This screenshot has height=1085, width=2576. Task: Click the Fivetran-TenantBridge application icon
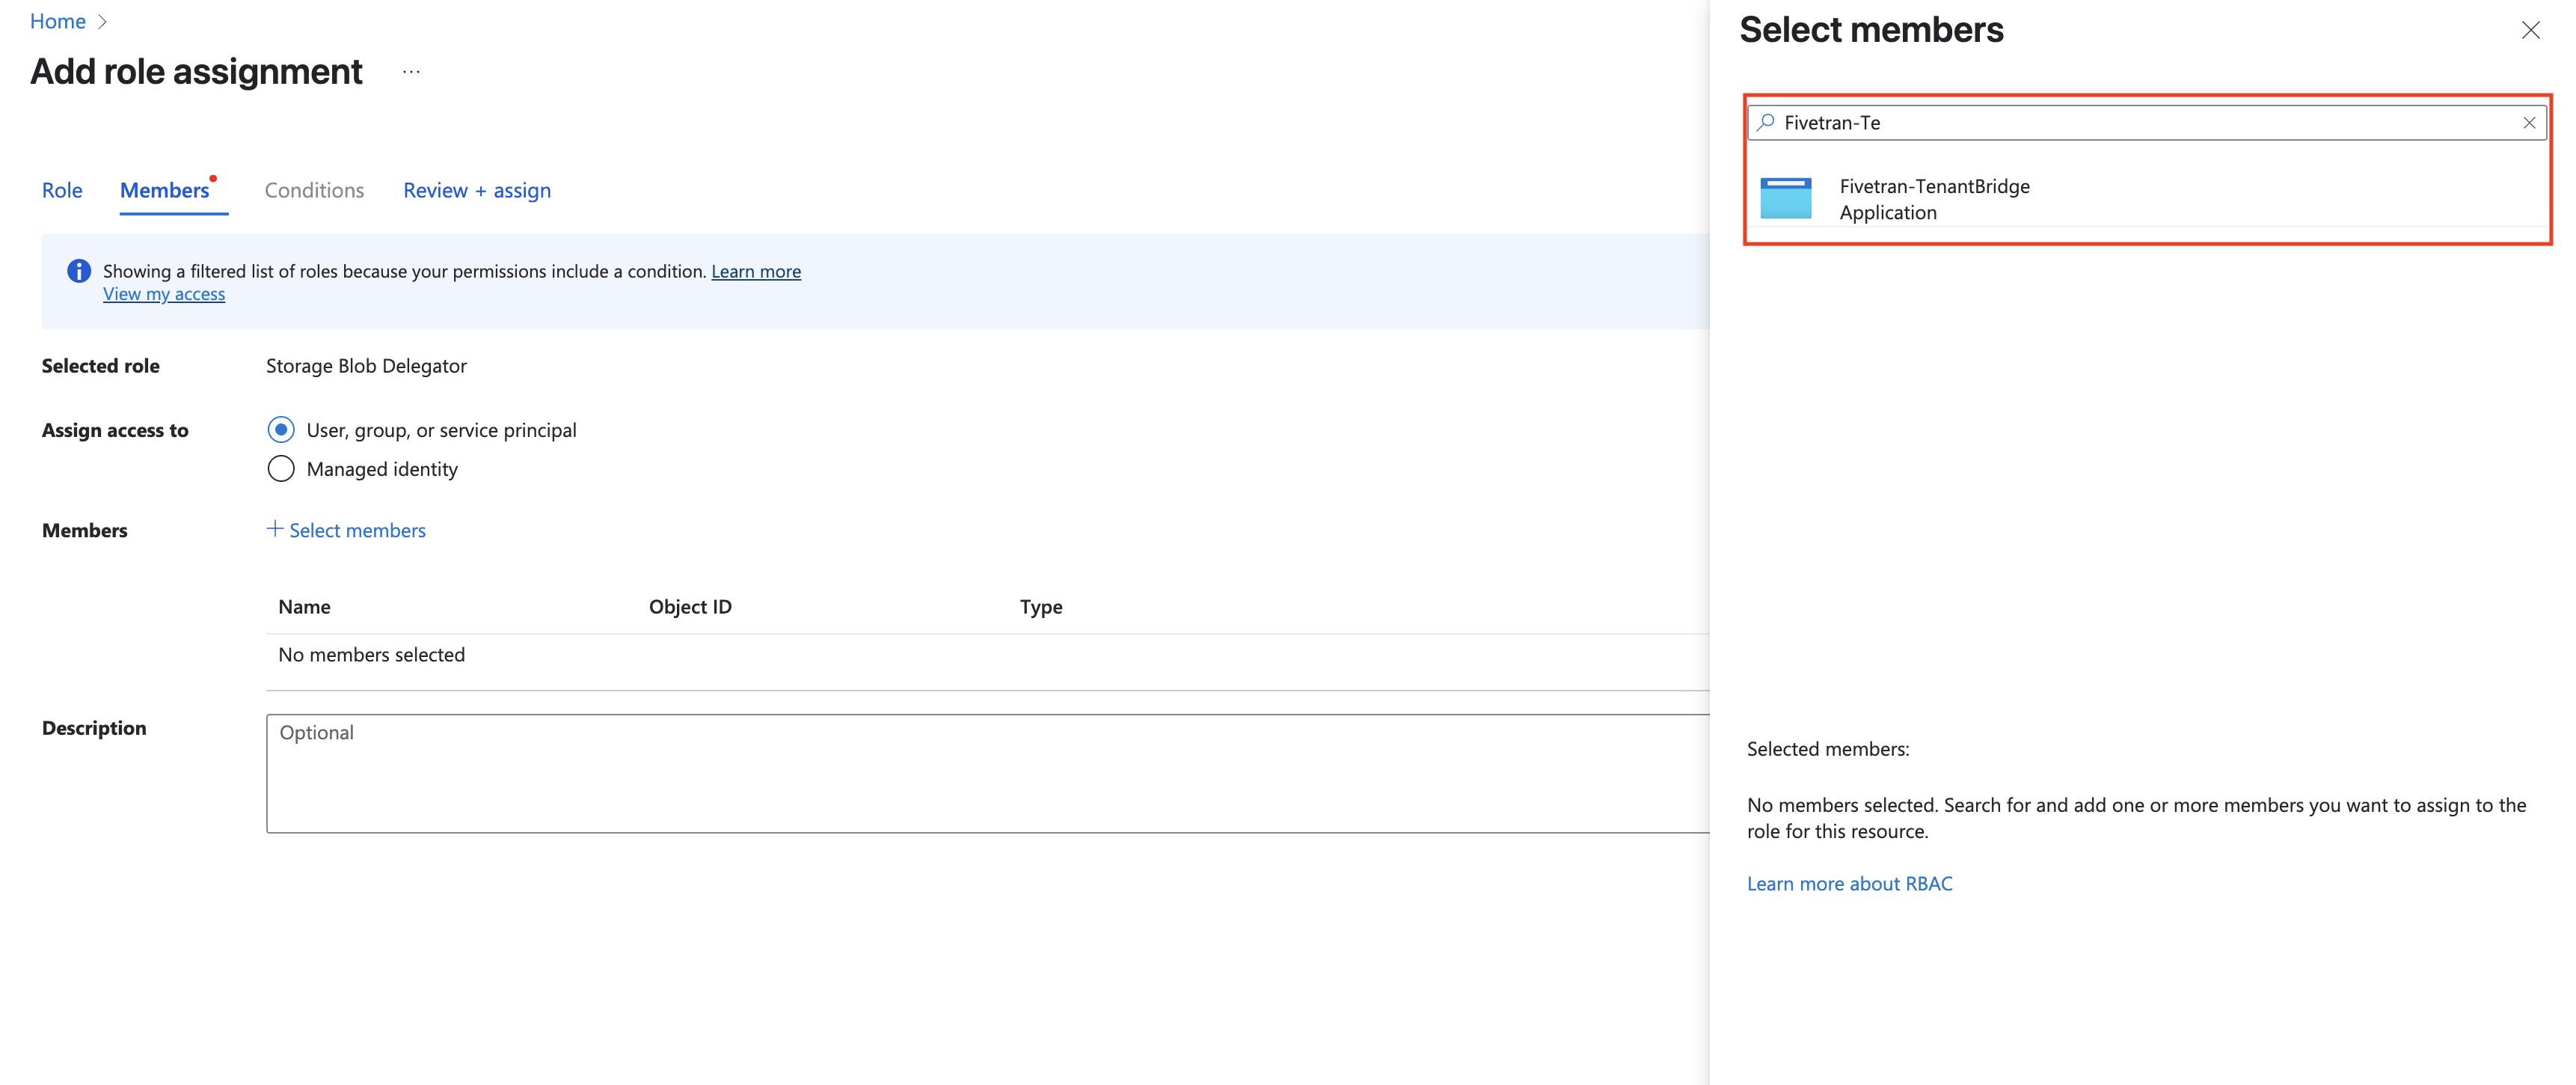(1785, 198)
